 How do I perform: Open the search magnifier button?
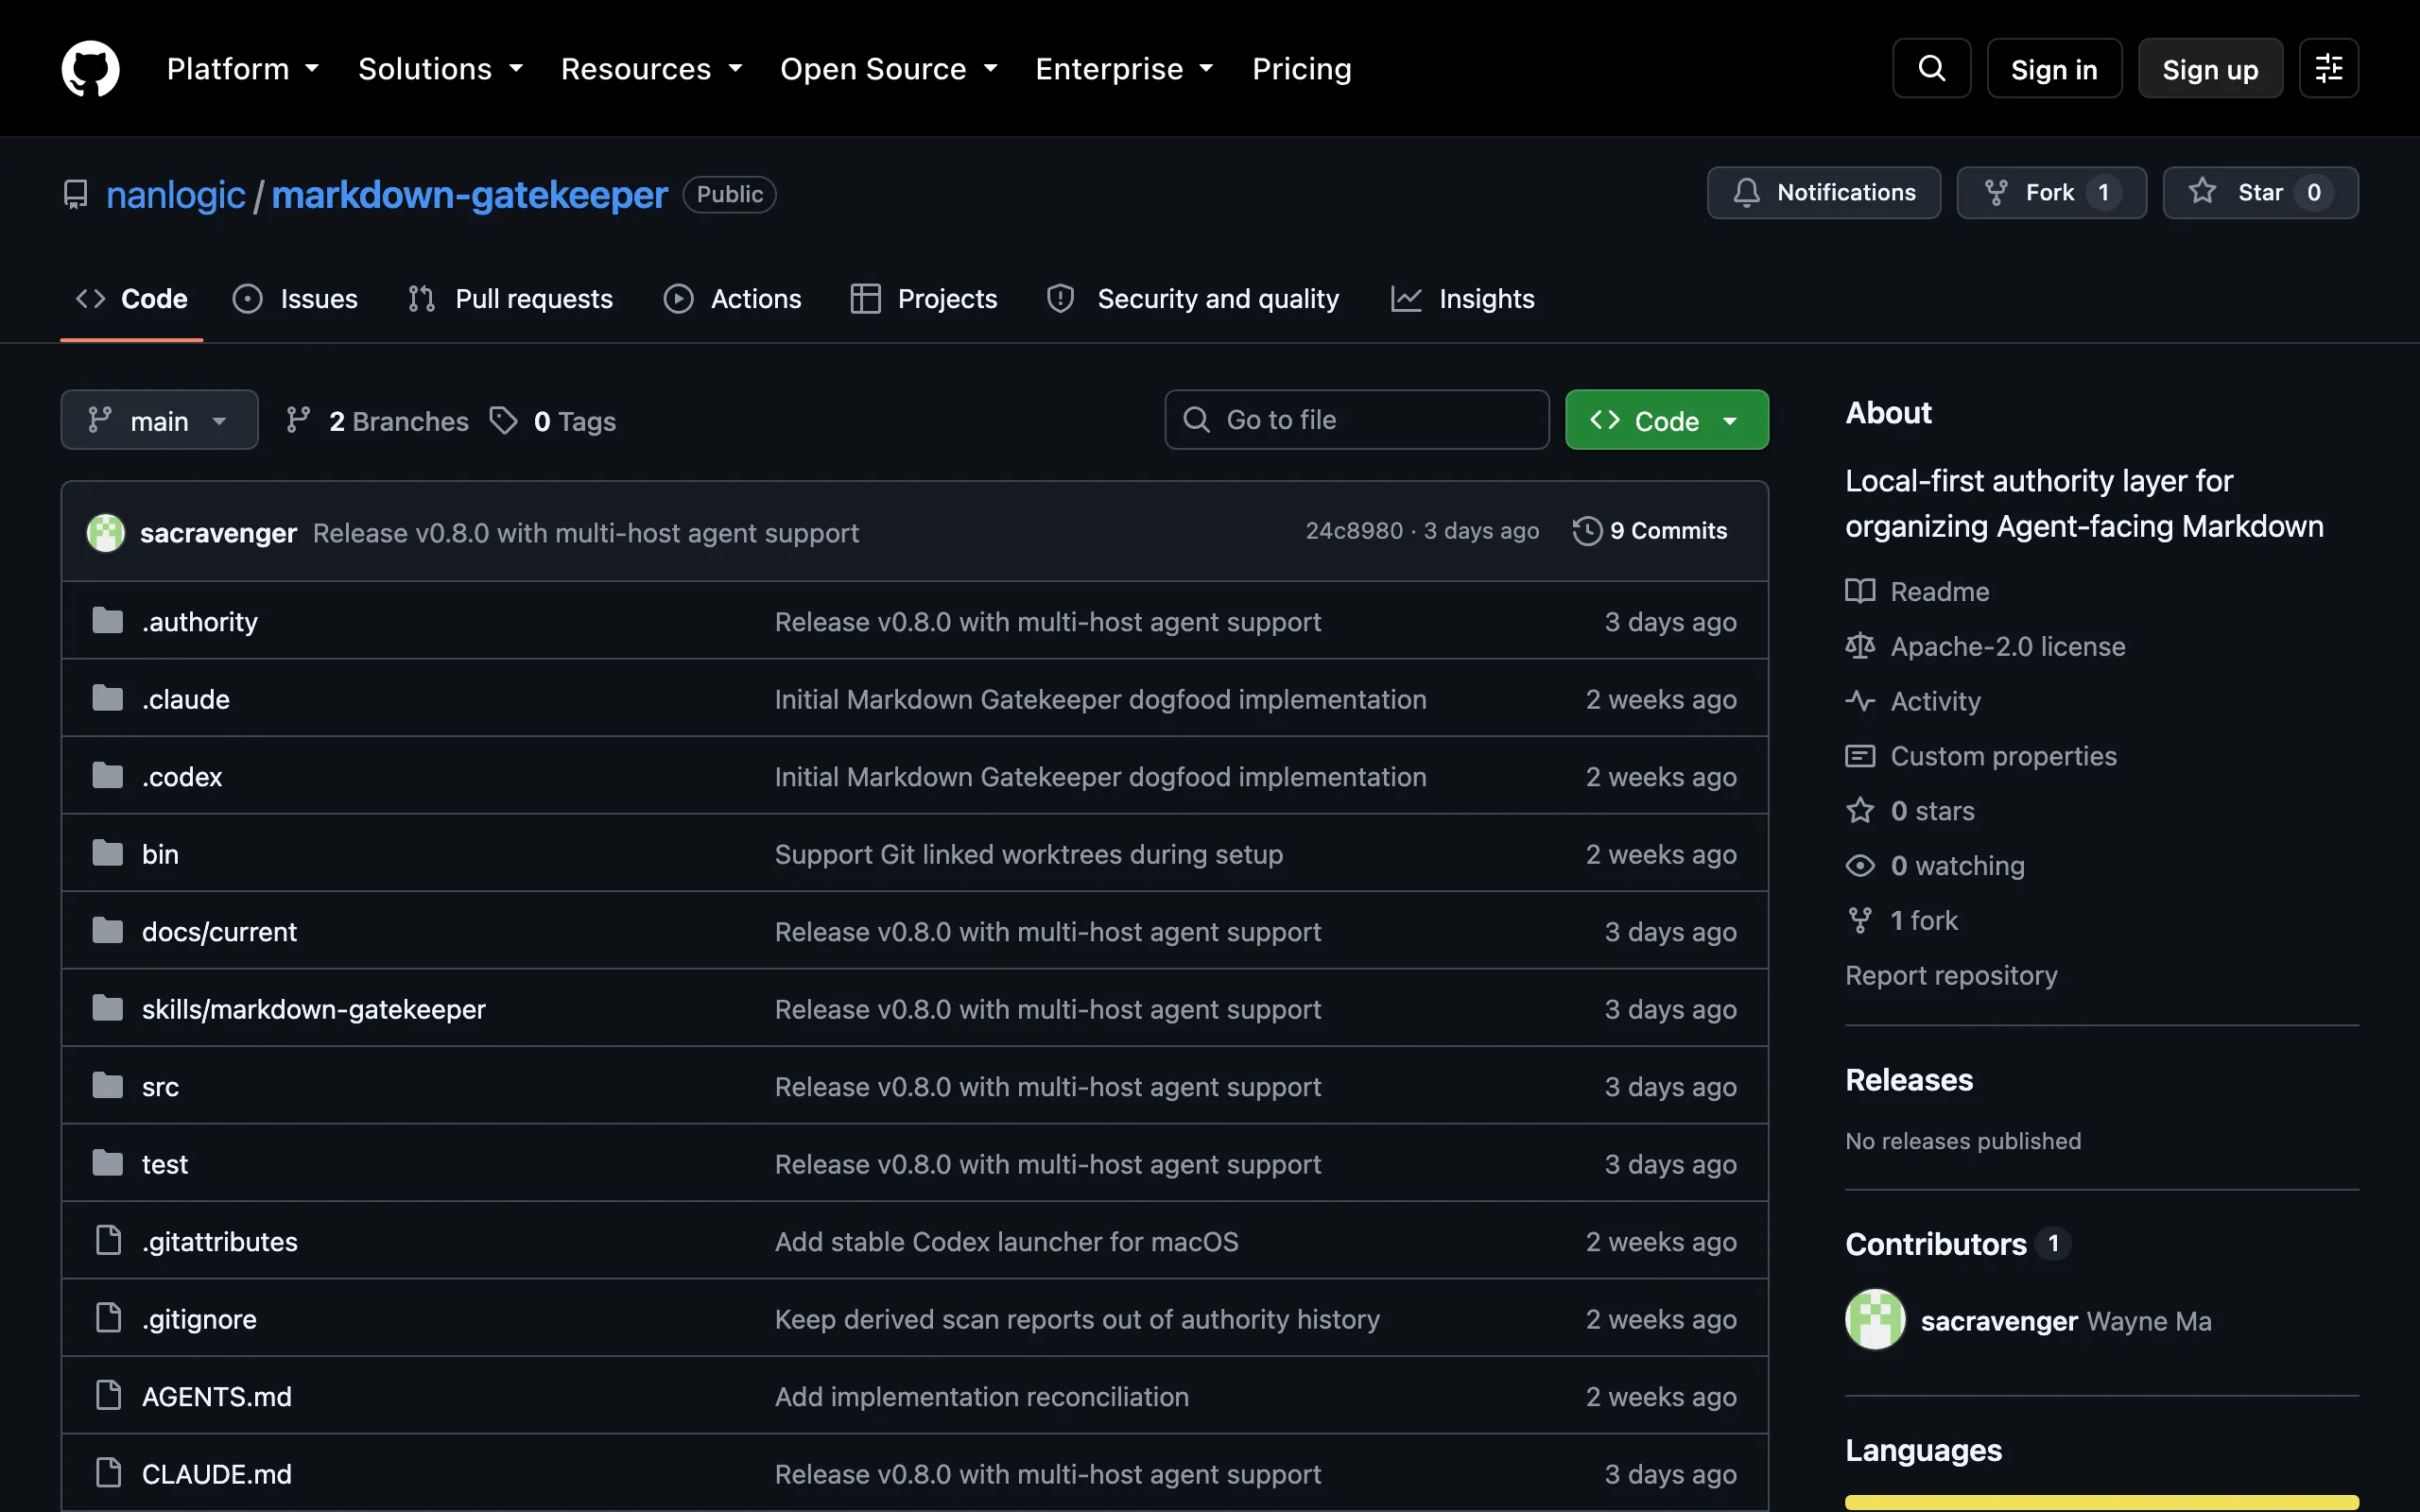pos(1931,69)
